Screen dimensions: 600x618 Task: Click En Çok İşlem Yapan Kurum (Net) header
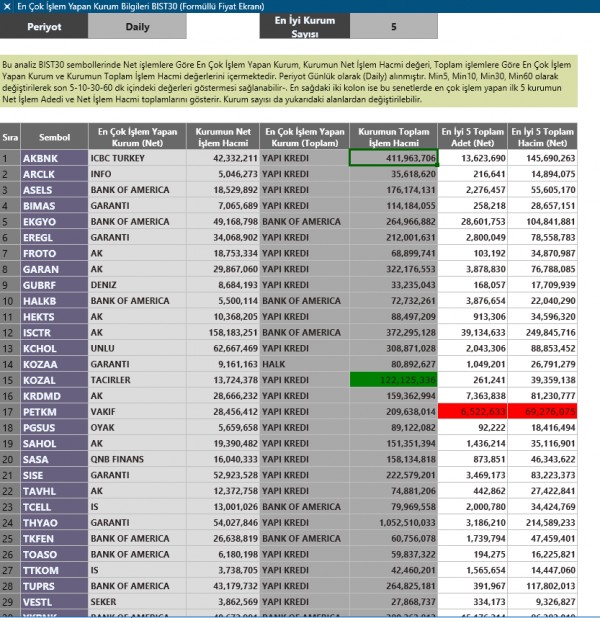(137, 137)
